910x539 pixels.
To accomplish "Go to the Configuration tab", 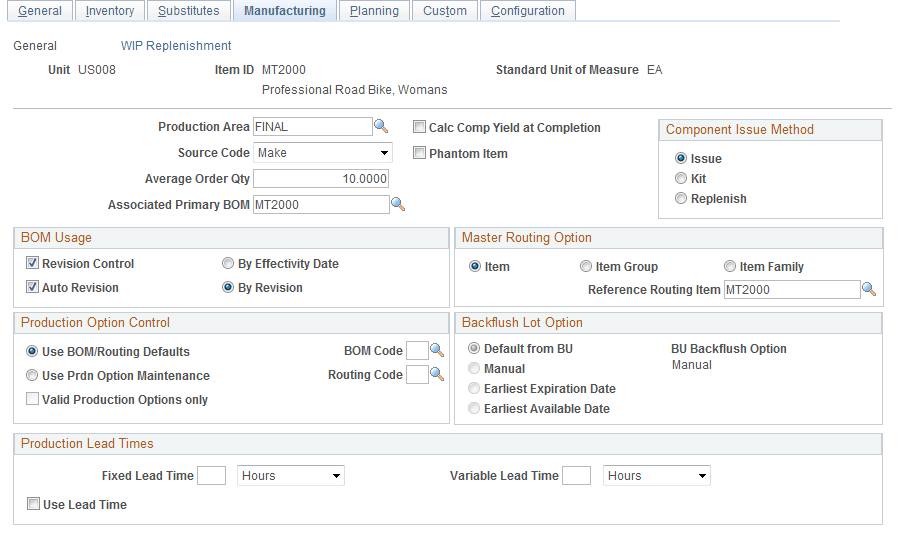I will 527,11.
